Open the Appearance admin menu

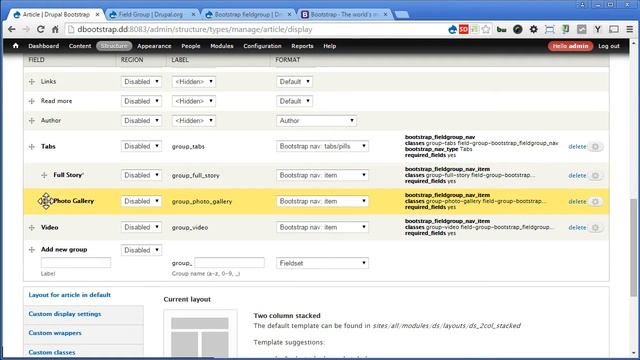(154, 46)
